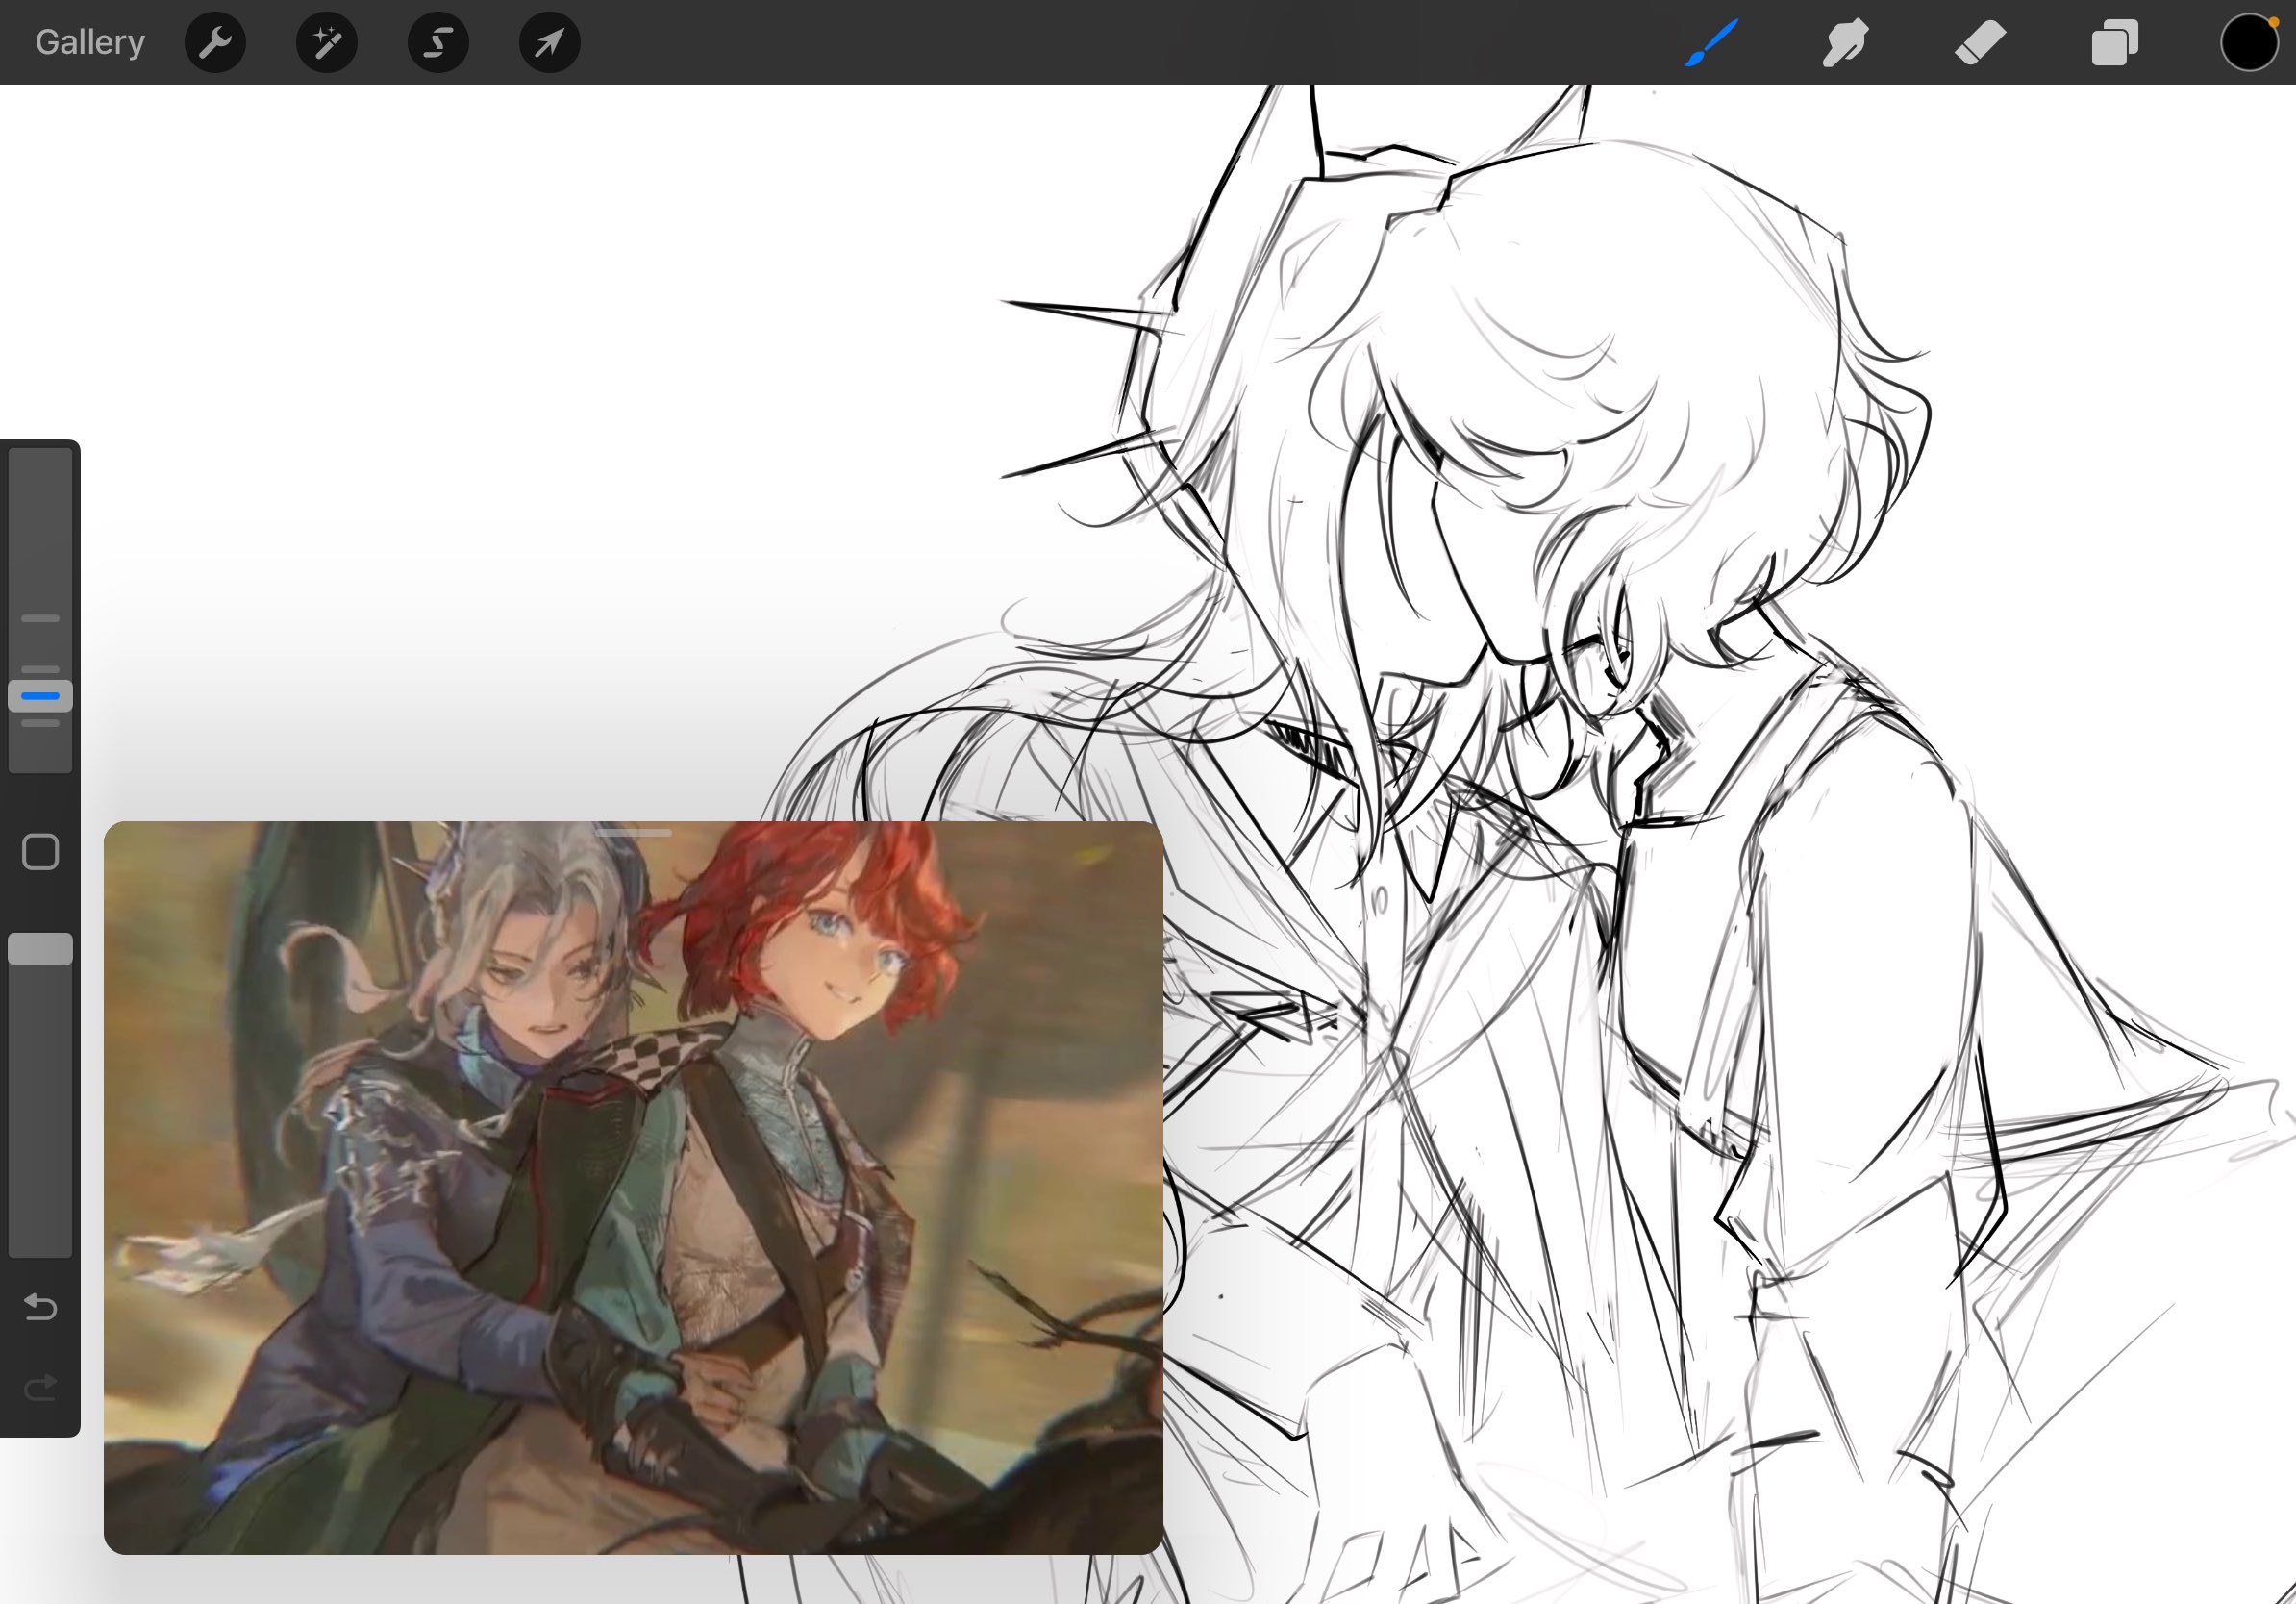Tap the brush size slider handle

coord(40,696)
